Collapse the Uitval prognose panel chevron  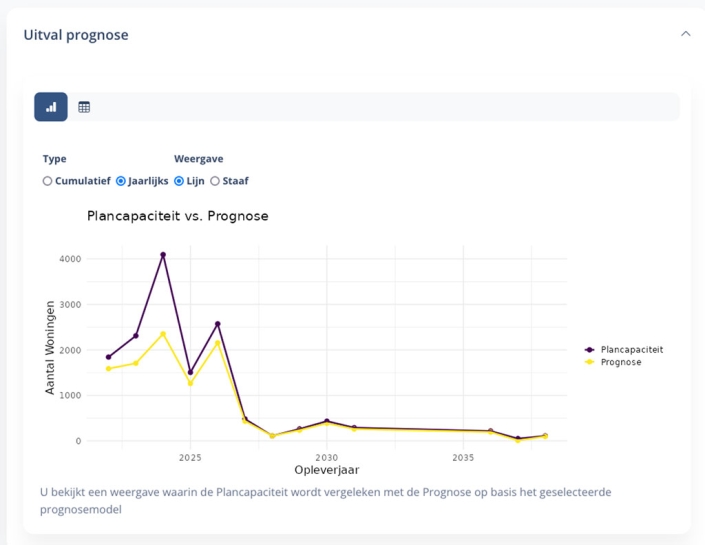click(x=685, y=34)
